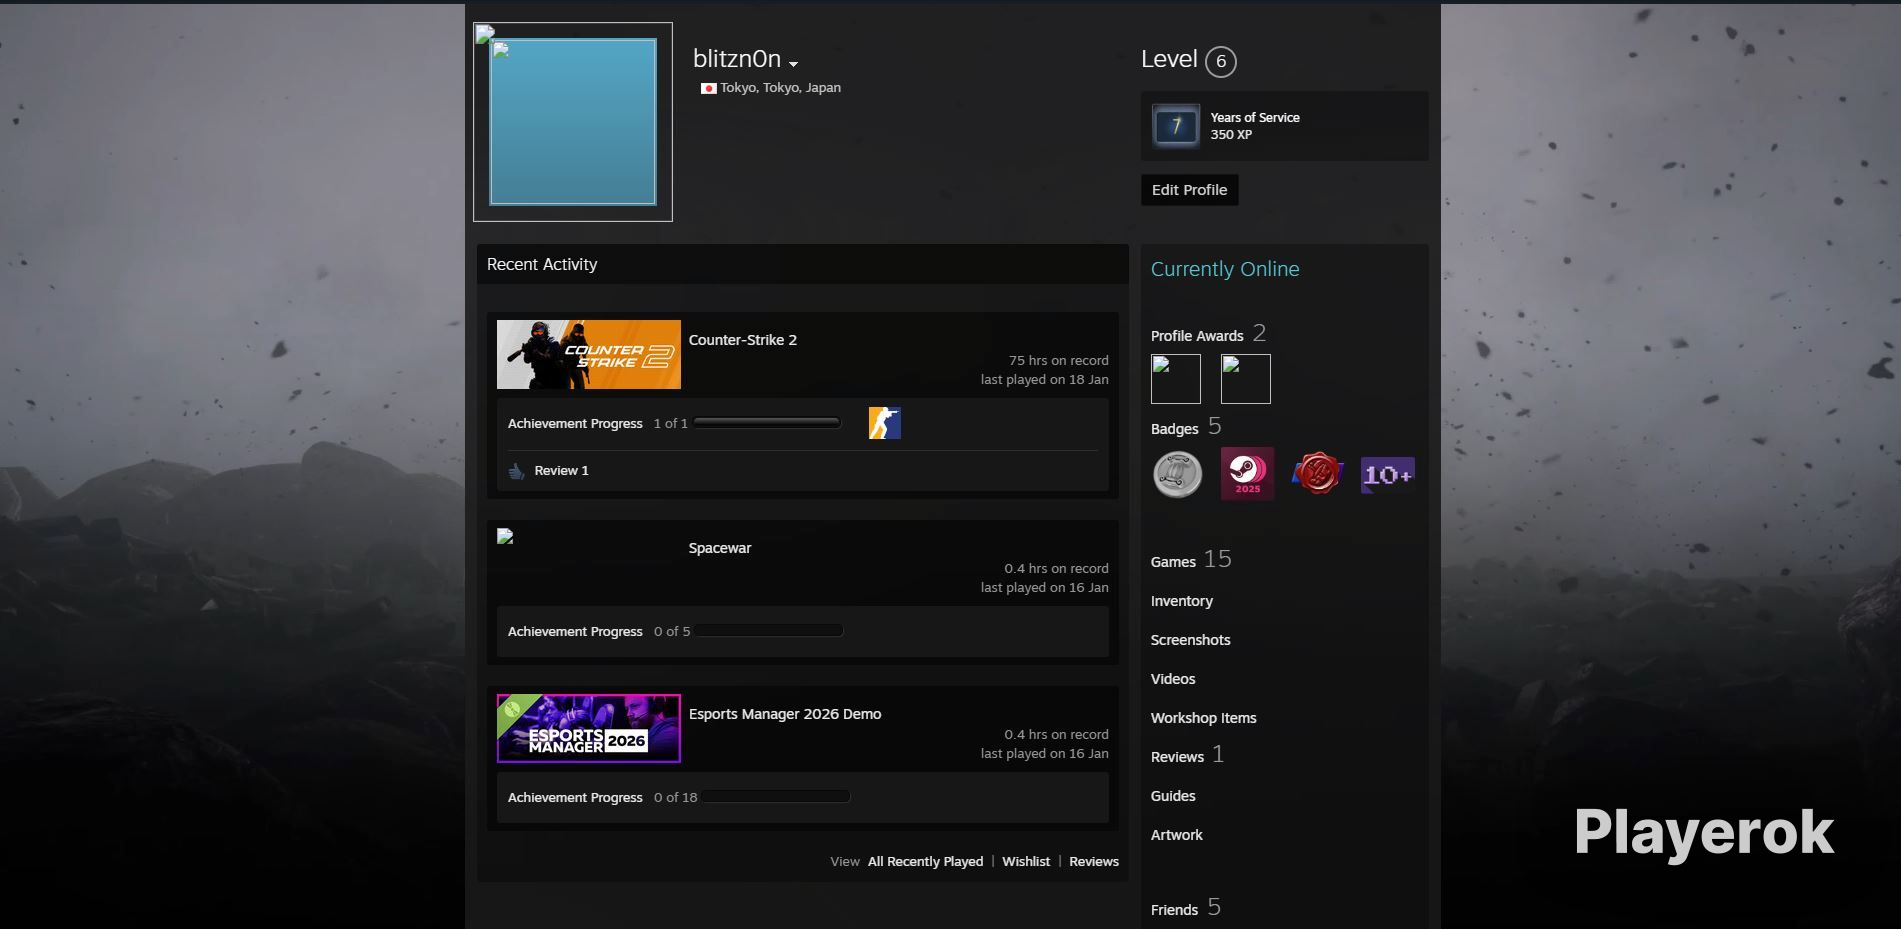The height and width of the screenshot is (929, 1901).
Task: Open the Profile Awards 2 heading
Action: point(1208,334)
